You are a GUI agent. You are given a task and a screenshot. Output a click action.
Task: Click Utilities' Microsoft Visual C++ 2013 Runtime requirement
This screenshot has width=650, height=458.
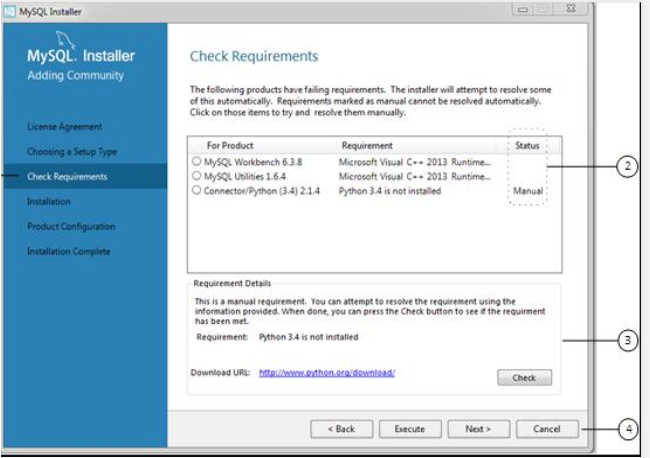point(415,177)
